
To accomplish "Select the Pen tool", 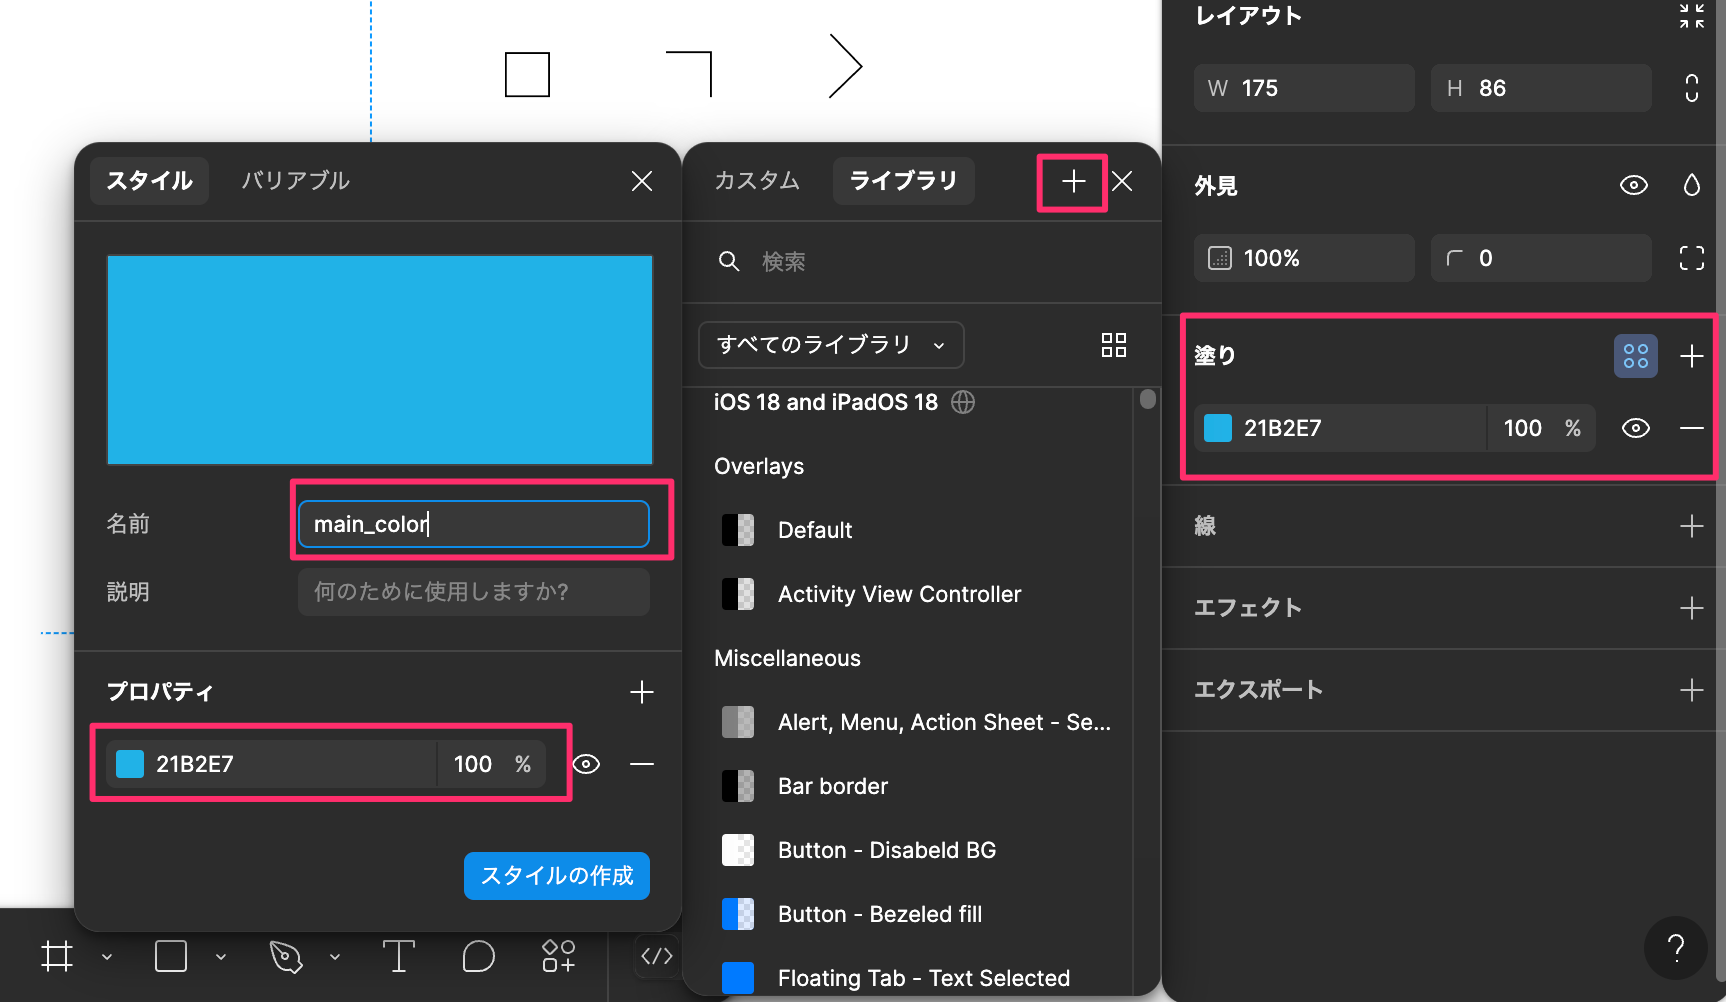I will pyautogui.click(x=285, y=956).
